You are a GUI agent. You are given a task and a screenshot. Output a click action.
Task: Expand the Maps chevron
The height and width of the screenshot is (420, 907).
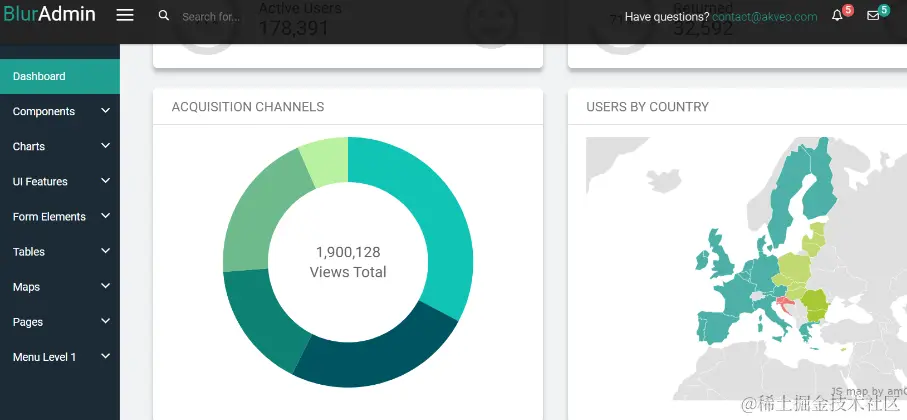pyautogui.click(x=105, y=286)
